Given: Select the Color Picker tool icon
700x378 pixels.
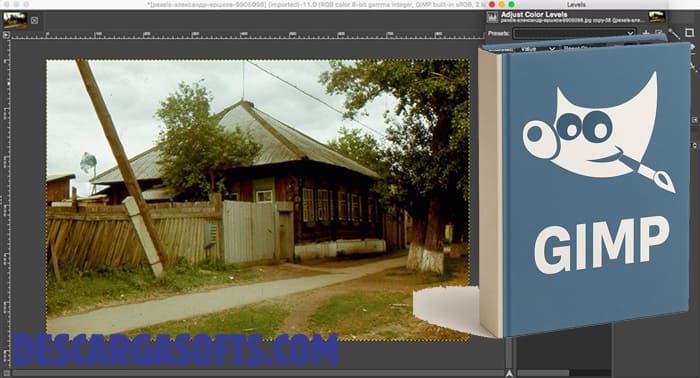Looking at the screenshot, I should pos(674,33).
